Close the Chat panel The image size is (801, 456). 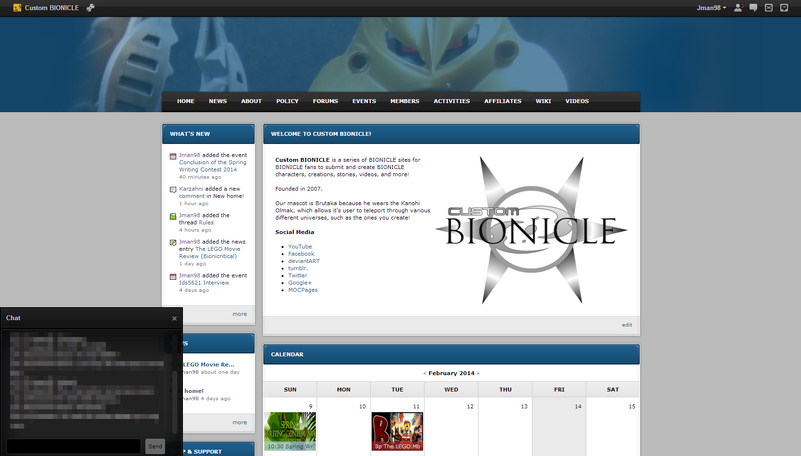click(x=174, y=318)
